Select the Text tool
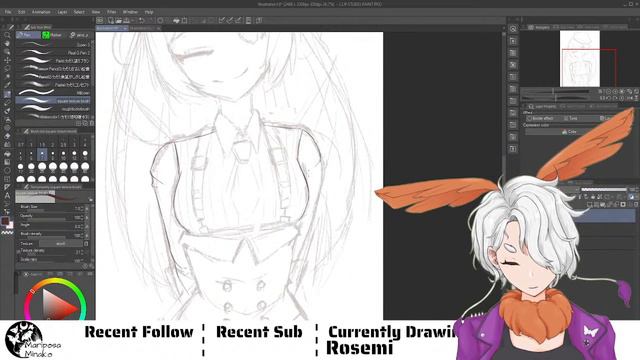Viewport: 640px width, 360px height. click(7, 196)
